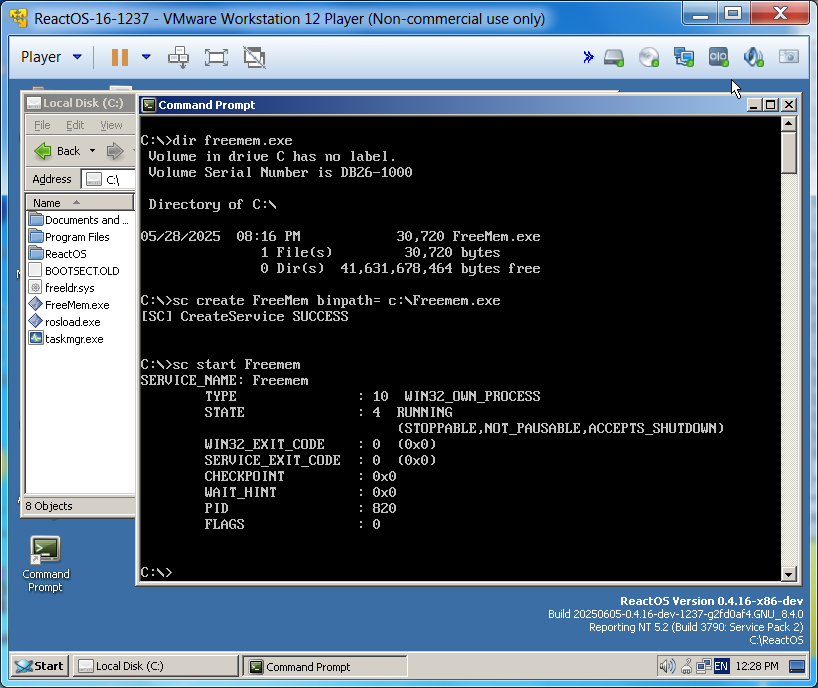Minimize the VMware Player window
The height and width of the screenshot is (688, 818).
(700, 14)
